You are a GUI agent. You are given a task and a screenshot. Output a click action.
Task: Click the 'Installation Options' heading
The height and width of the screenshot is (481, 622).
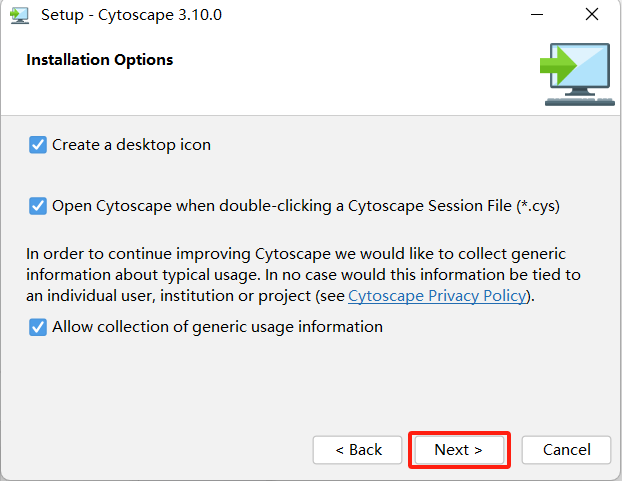[x=100, y=60]
